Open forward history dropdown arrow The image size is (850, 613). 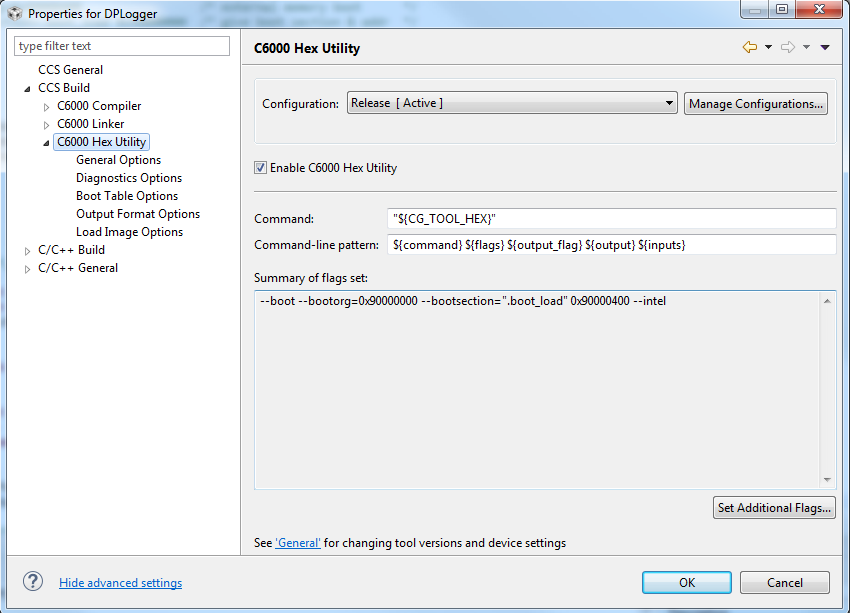point(806,47)
